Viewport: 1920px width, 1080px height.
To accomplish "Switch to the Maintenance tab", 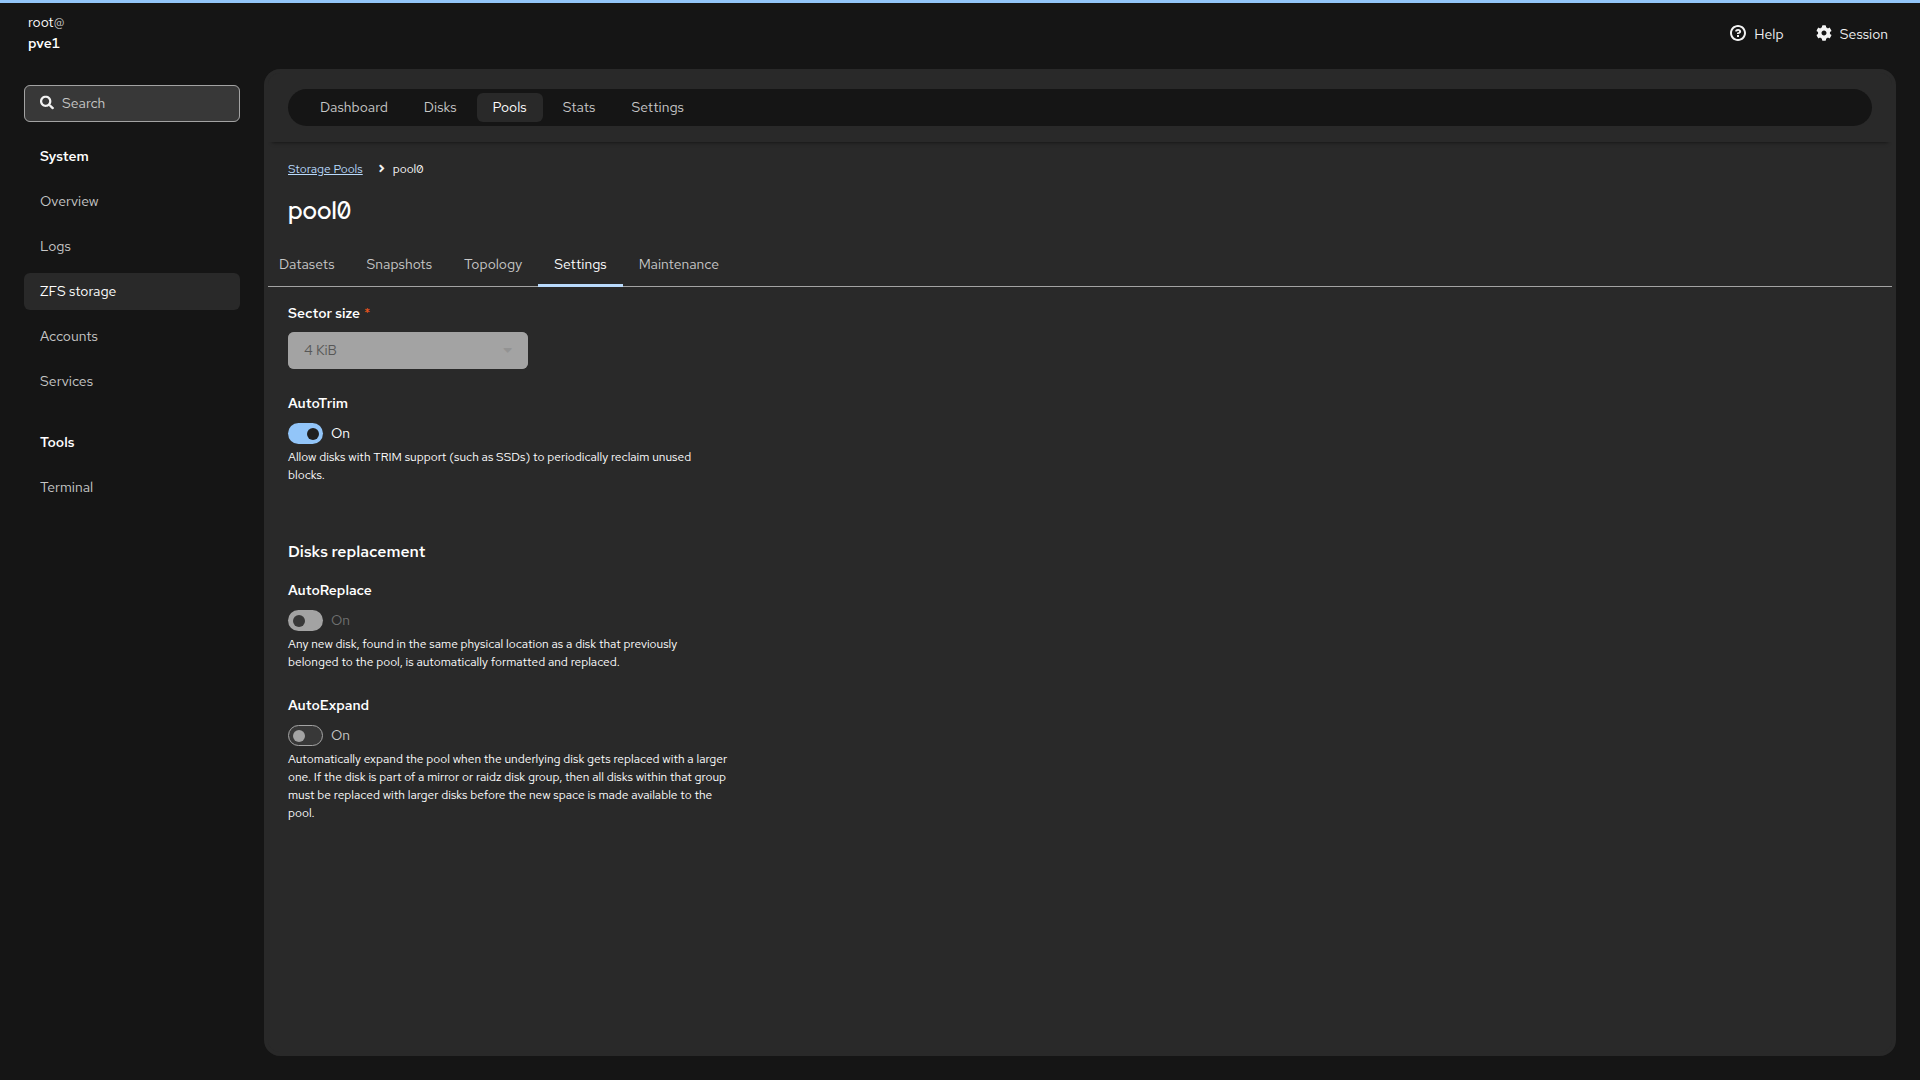I will pos(678,265).
